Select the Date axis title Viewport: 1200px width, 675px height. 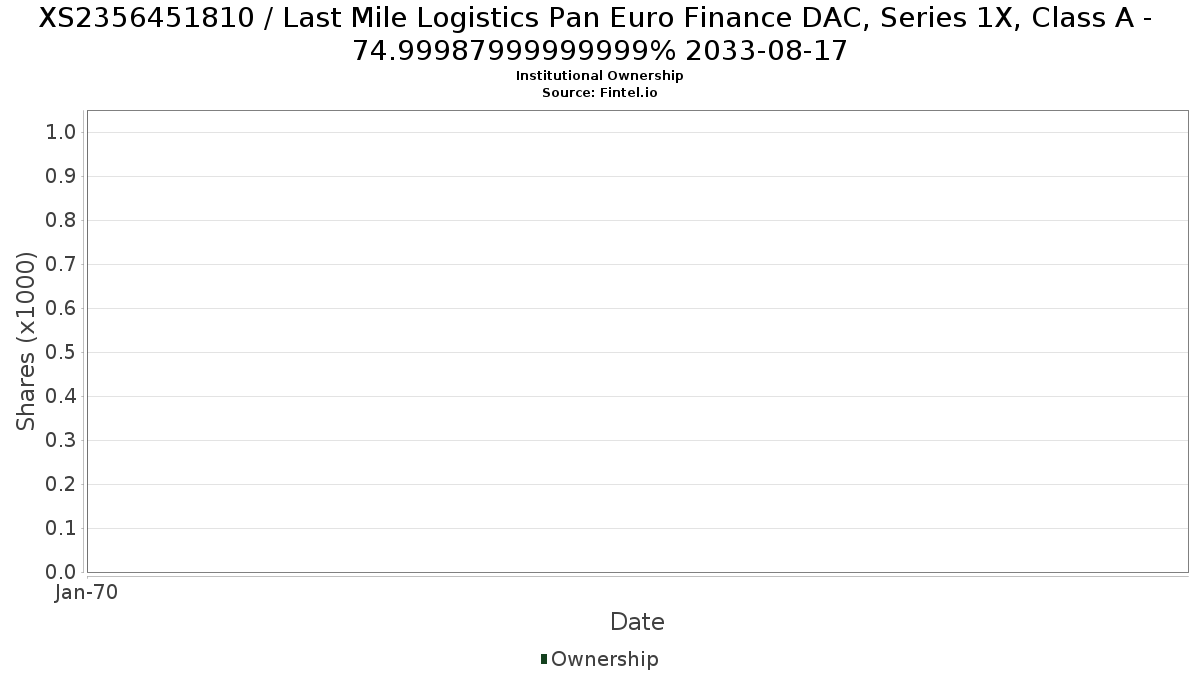pyautogui.click(x=637, y=622)
